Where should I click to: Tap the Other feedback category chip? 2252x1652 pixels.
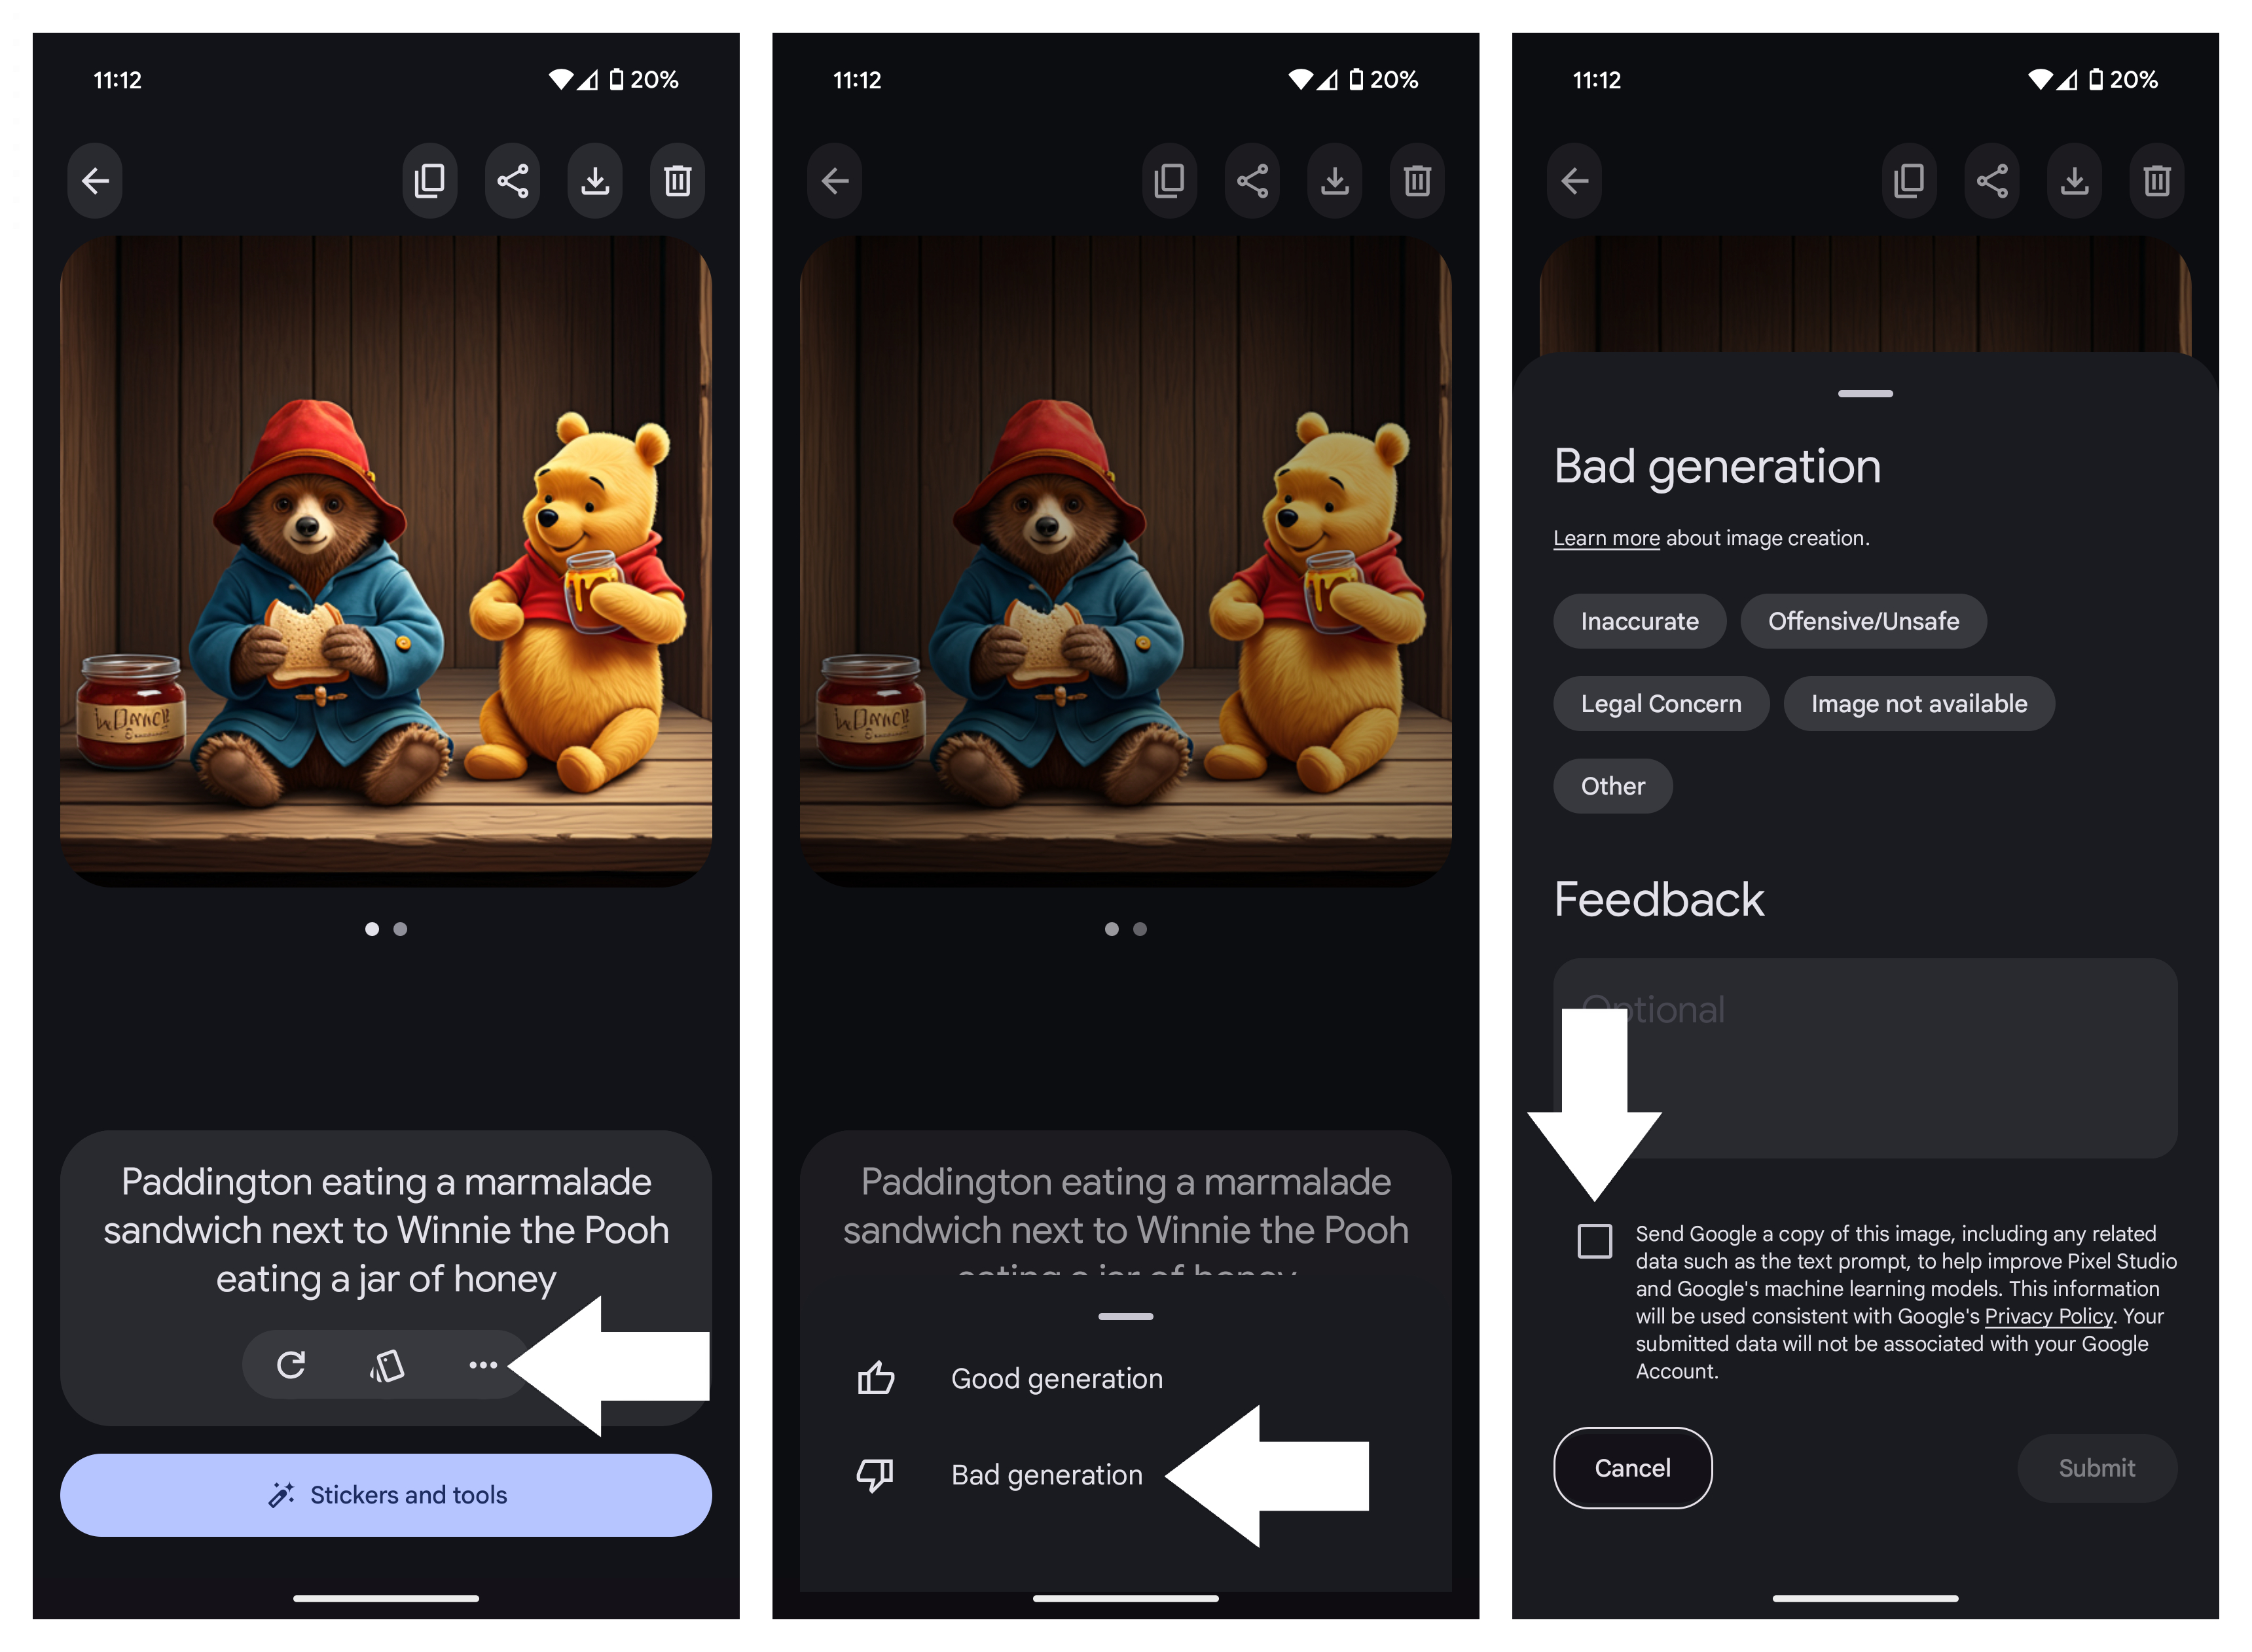pyautogui.click(x=1610, y=785)
